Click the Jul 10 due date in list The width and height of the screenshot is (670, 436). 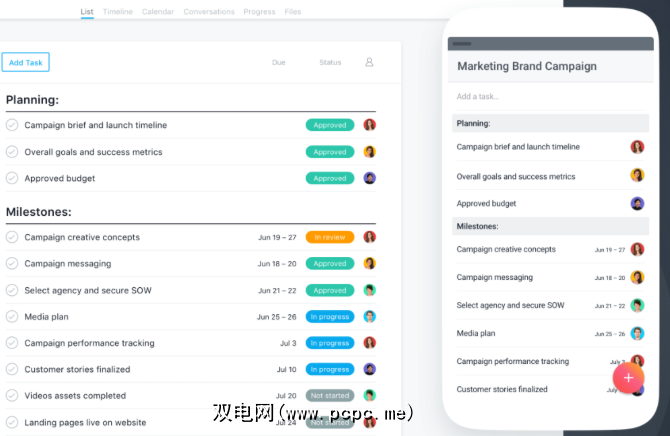[286, 369]
